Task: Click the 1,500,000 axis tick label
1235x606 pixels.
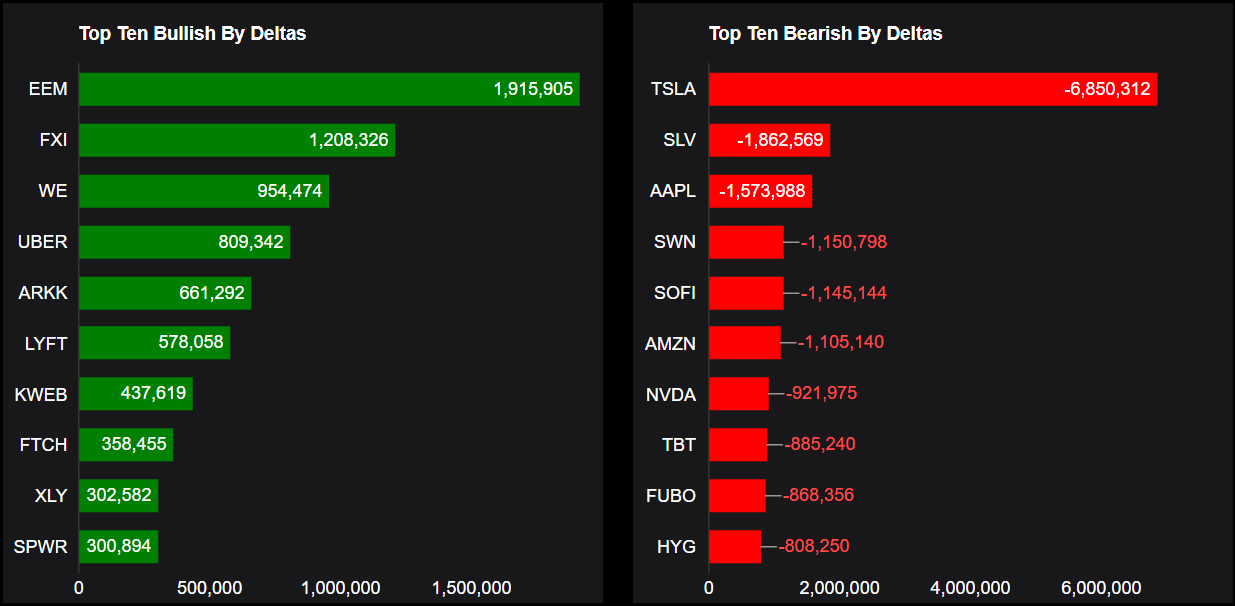Action: coord(472,588)
